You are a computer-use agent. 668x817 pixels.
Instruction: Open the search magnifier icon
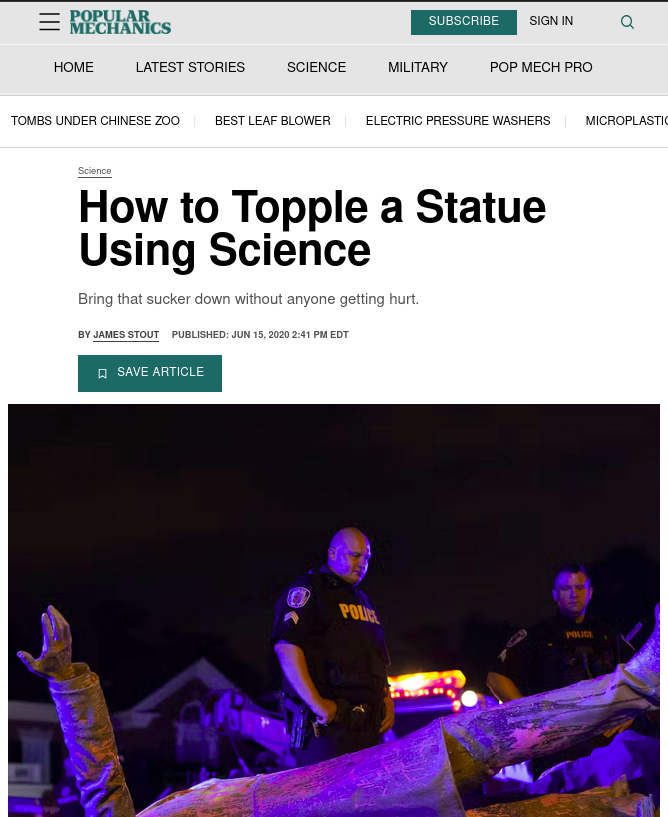tap(627, 22)
